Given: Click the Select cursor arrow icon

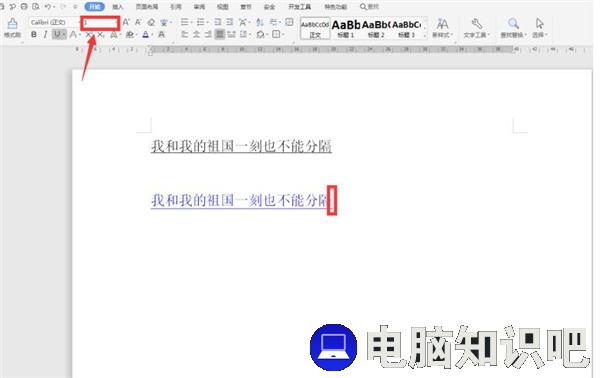Looking at the screenshot, I should 540,24.
